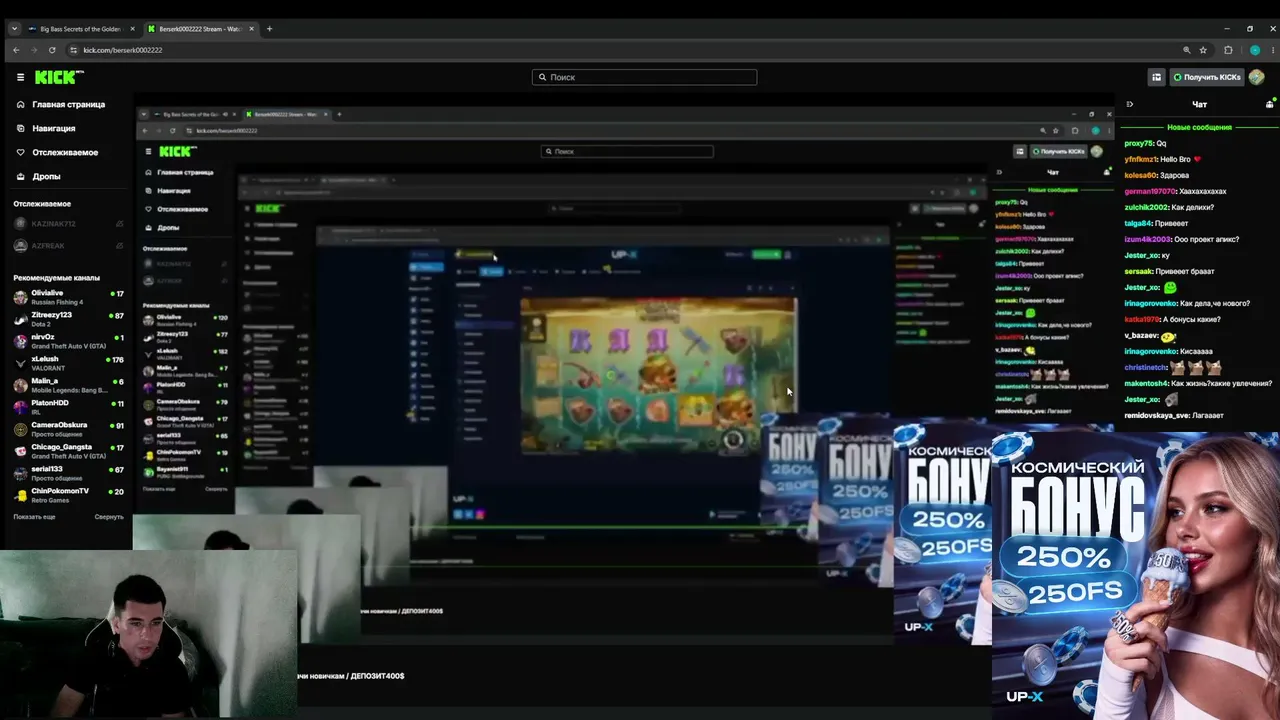Click chat username katka1970
Screen dimensions: 1280x720
coord(1141,319)
